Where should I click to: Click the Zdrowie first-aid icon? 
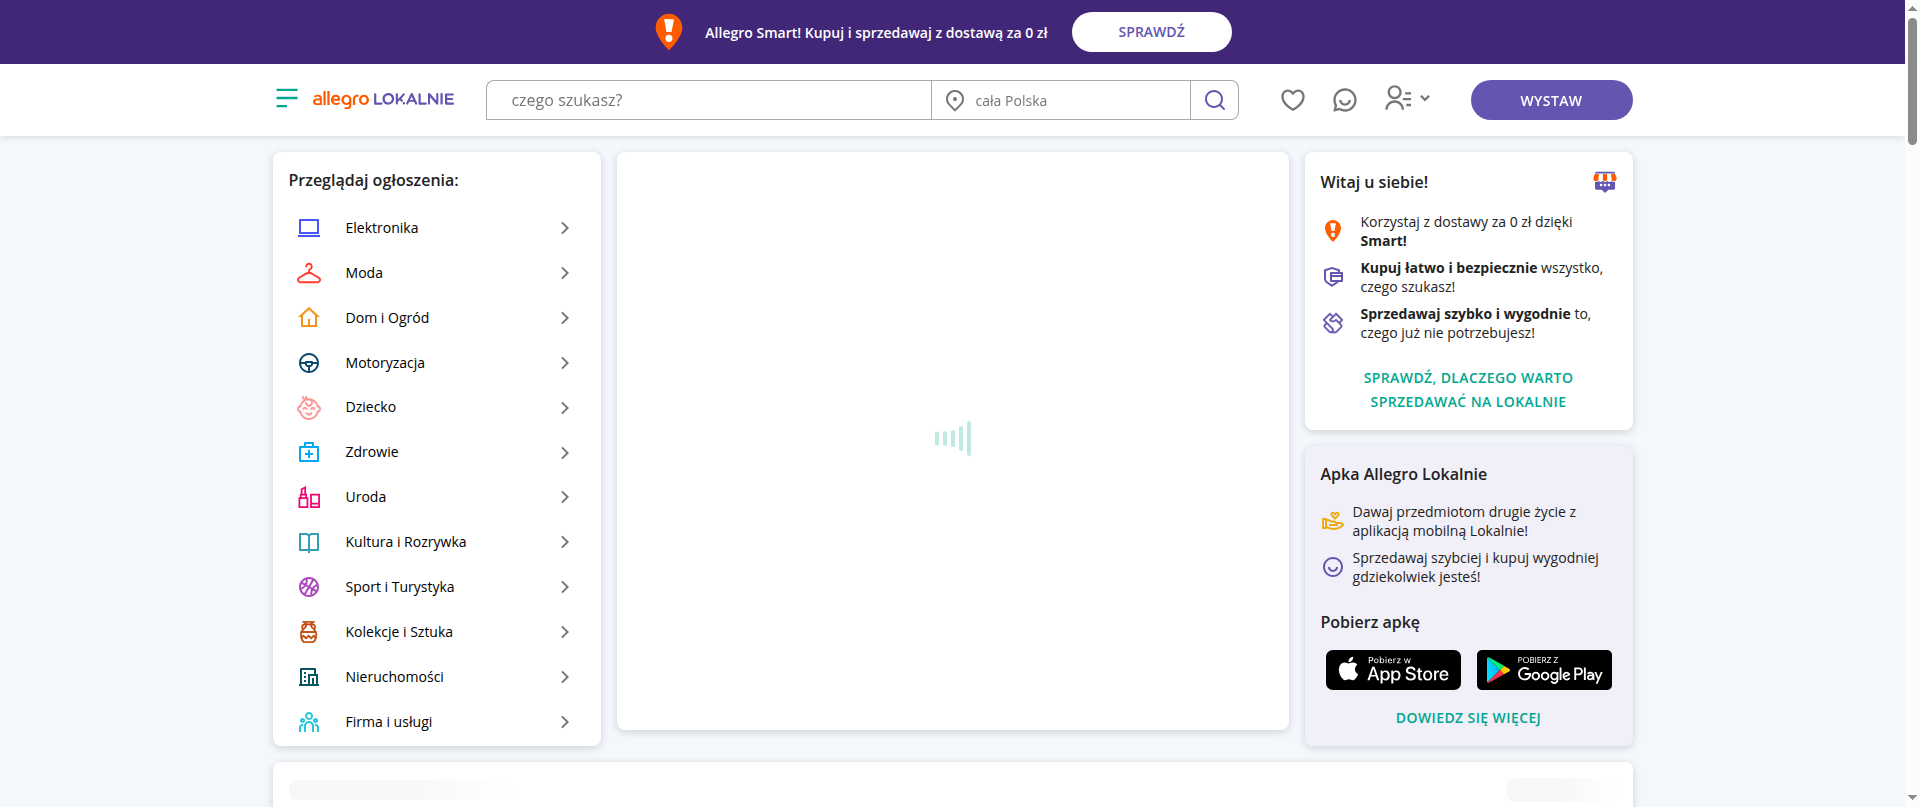coord(309,452)
